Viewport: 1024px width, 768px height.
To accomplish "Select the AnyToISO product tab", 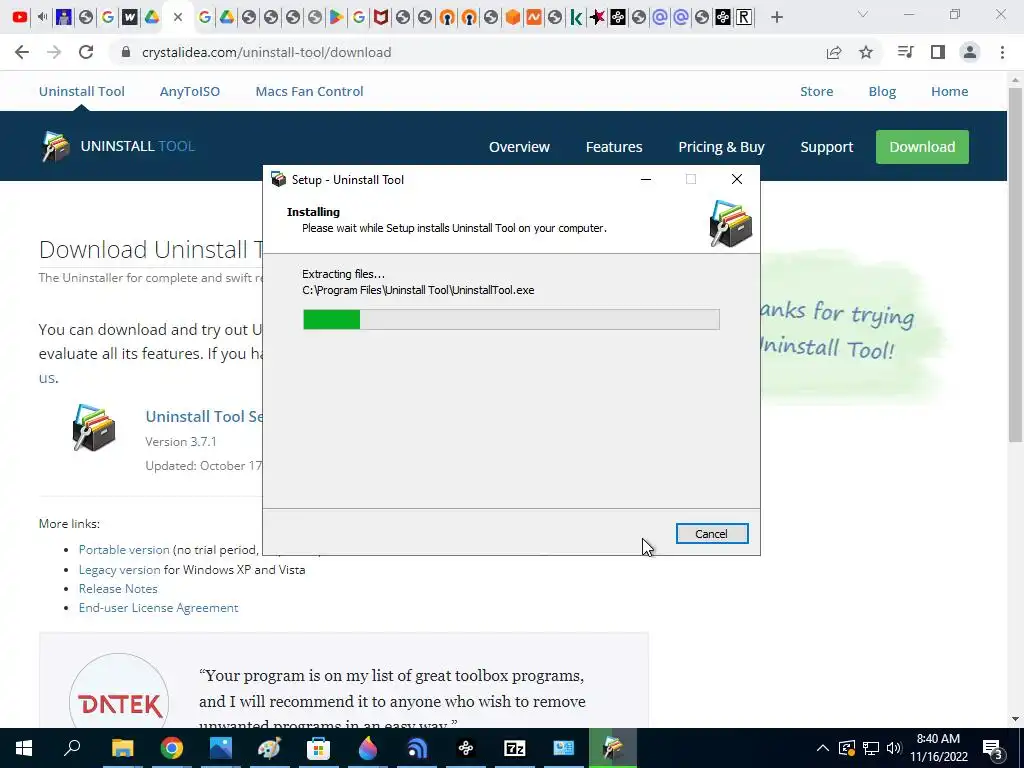I will tap(190, 91).
